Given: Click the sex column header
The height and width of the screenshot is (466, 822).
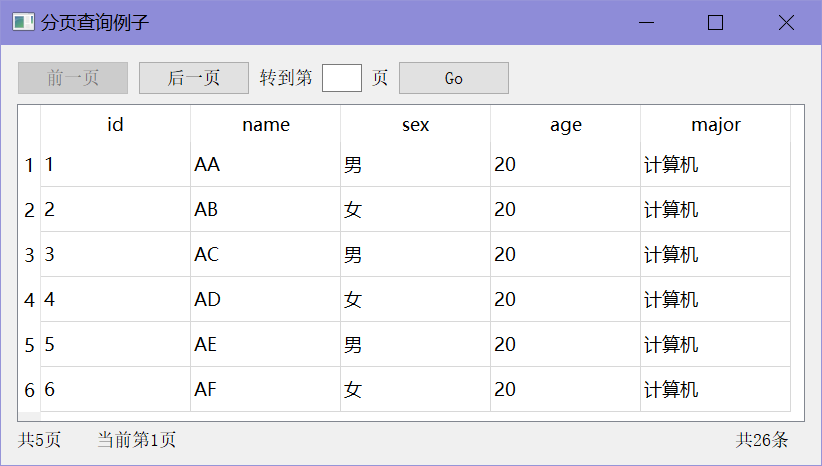Looking at the screenshot, I should pos(416,124).
